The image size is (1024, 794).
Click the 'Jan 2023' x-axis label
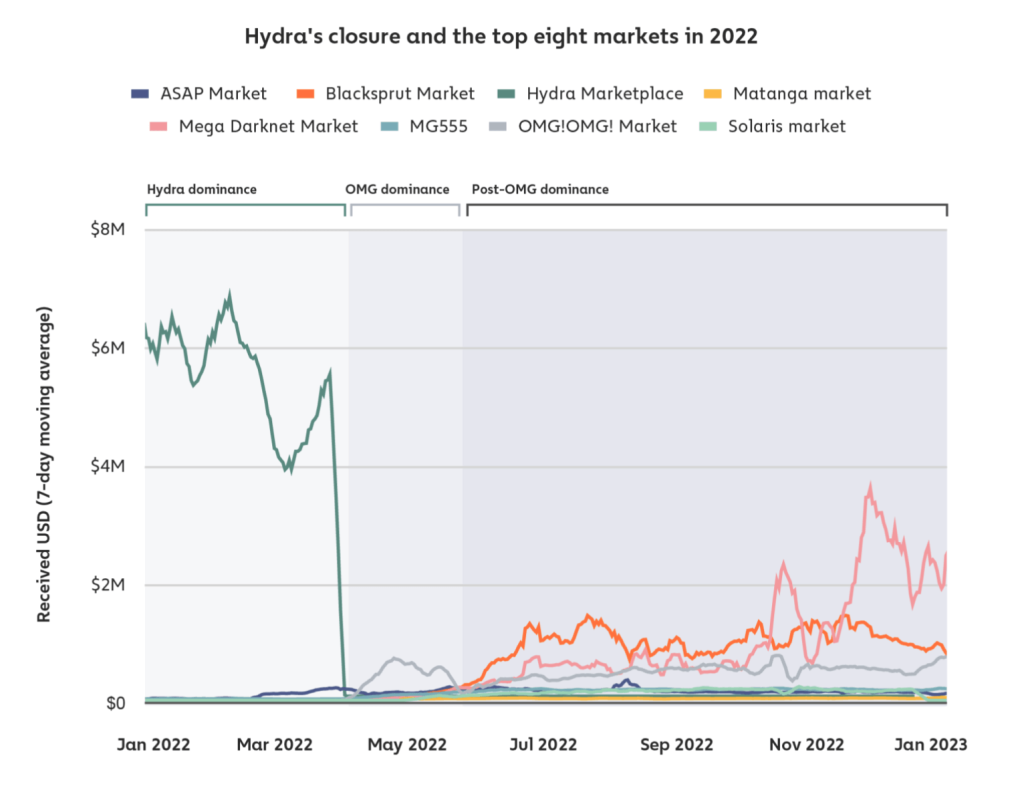pos(931,744)
